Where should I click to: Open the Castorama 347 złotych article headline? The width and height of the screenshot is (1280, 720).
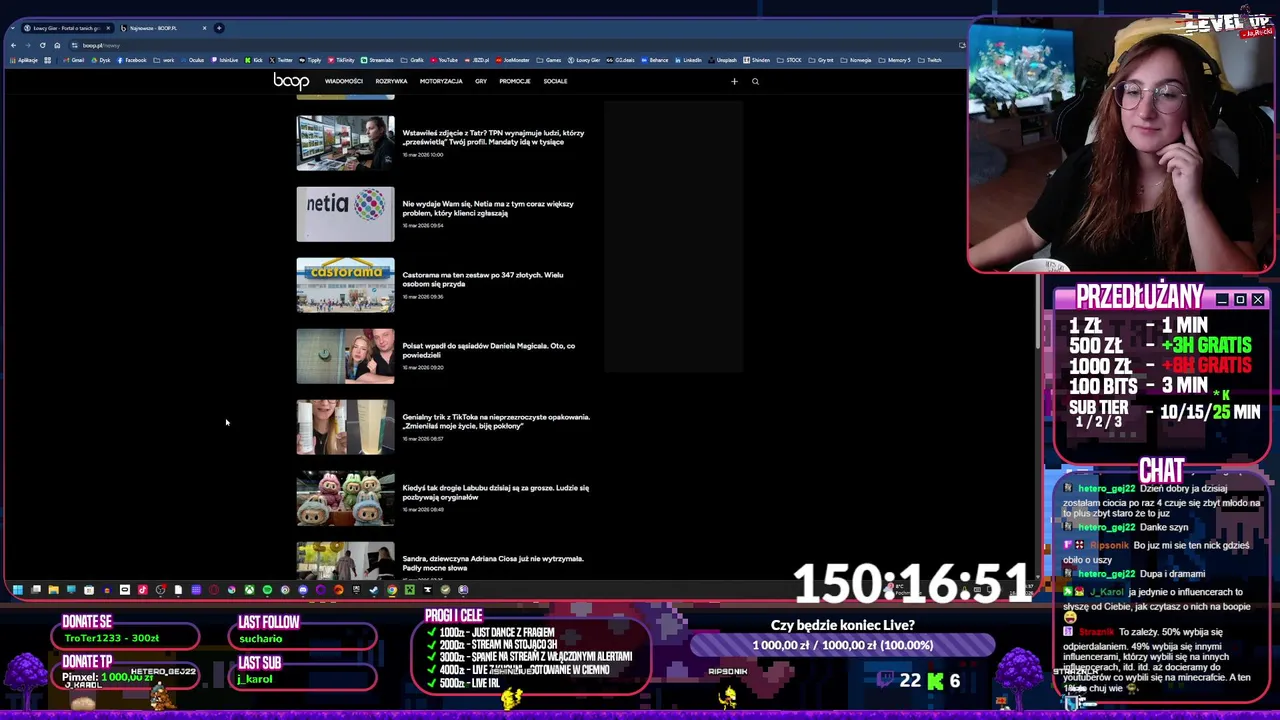483,279
